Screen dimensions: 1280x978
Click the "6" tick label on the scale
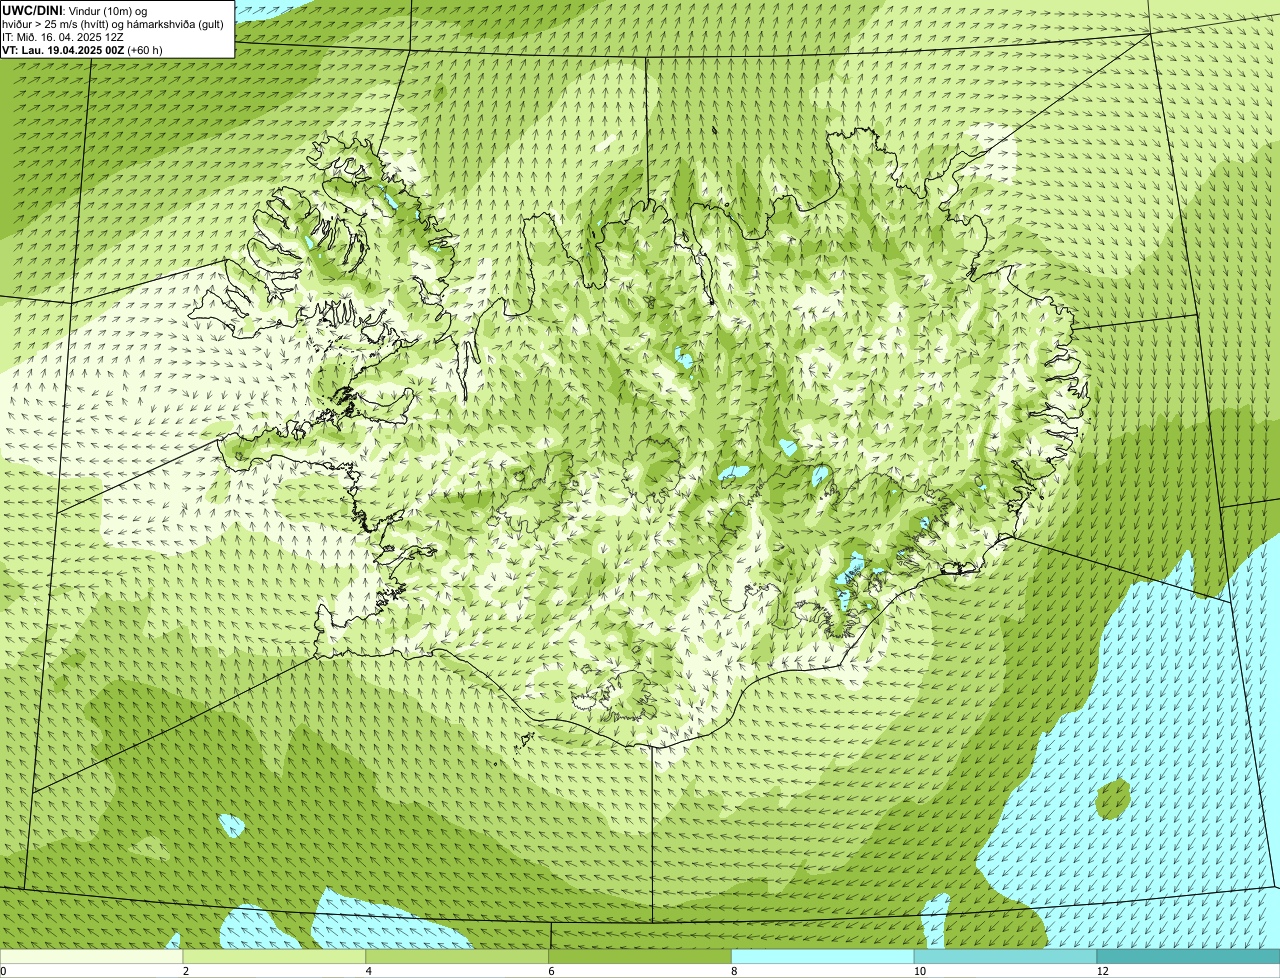(551, 971)
